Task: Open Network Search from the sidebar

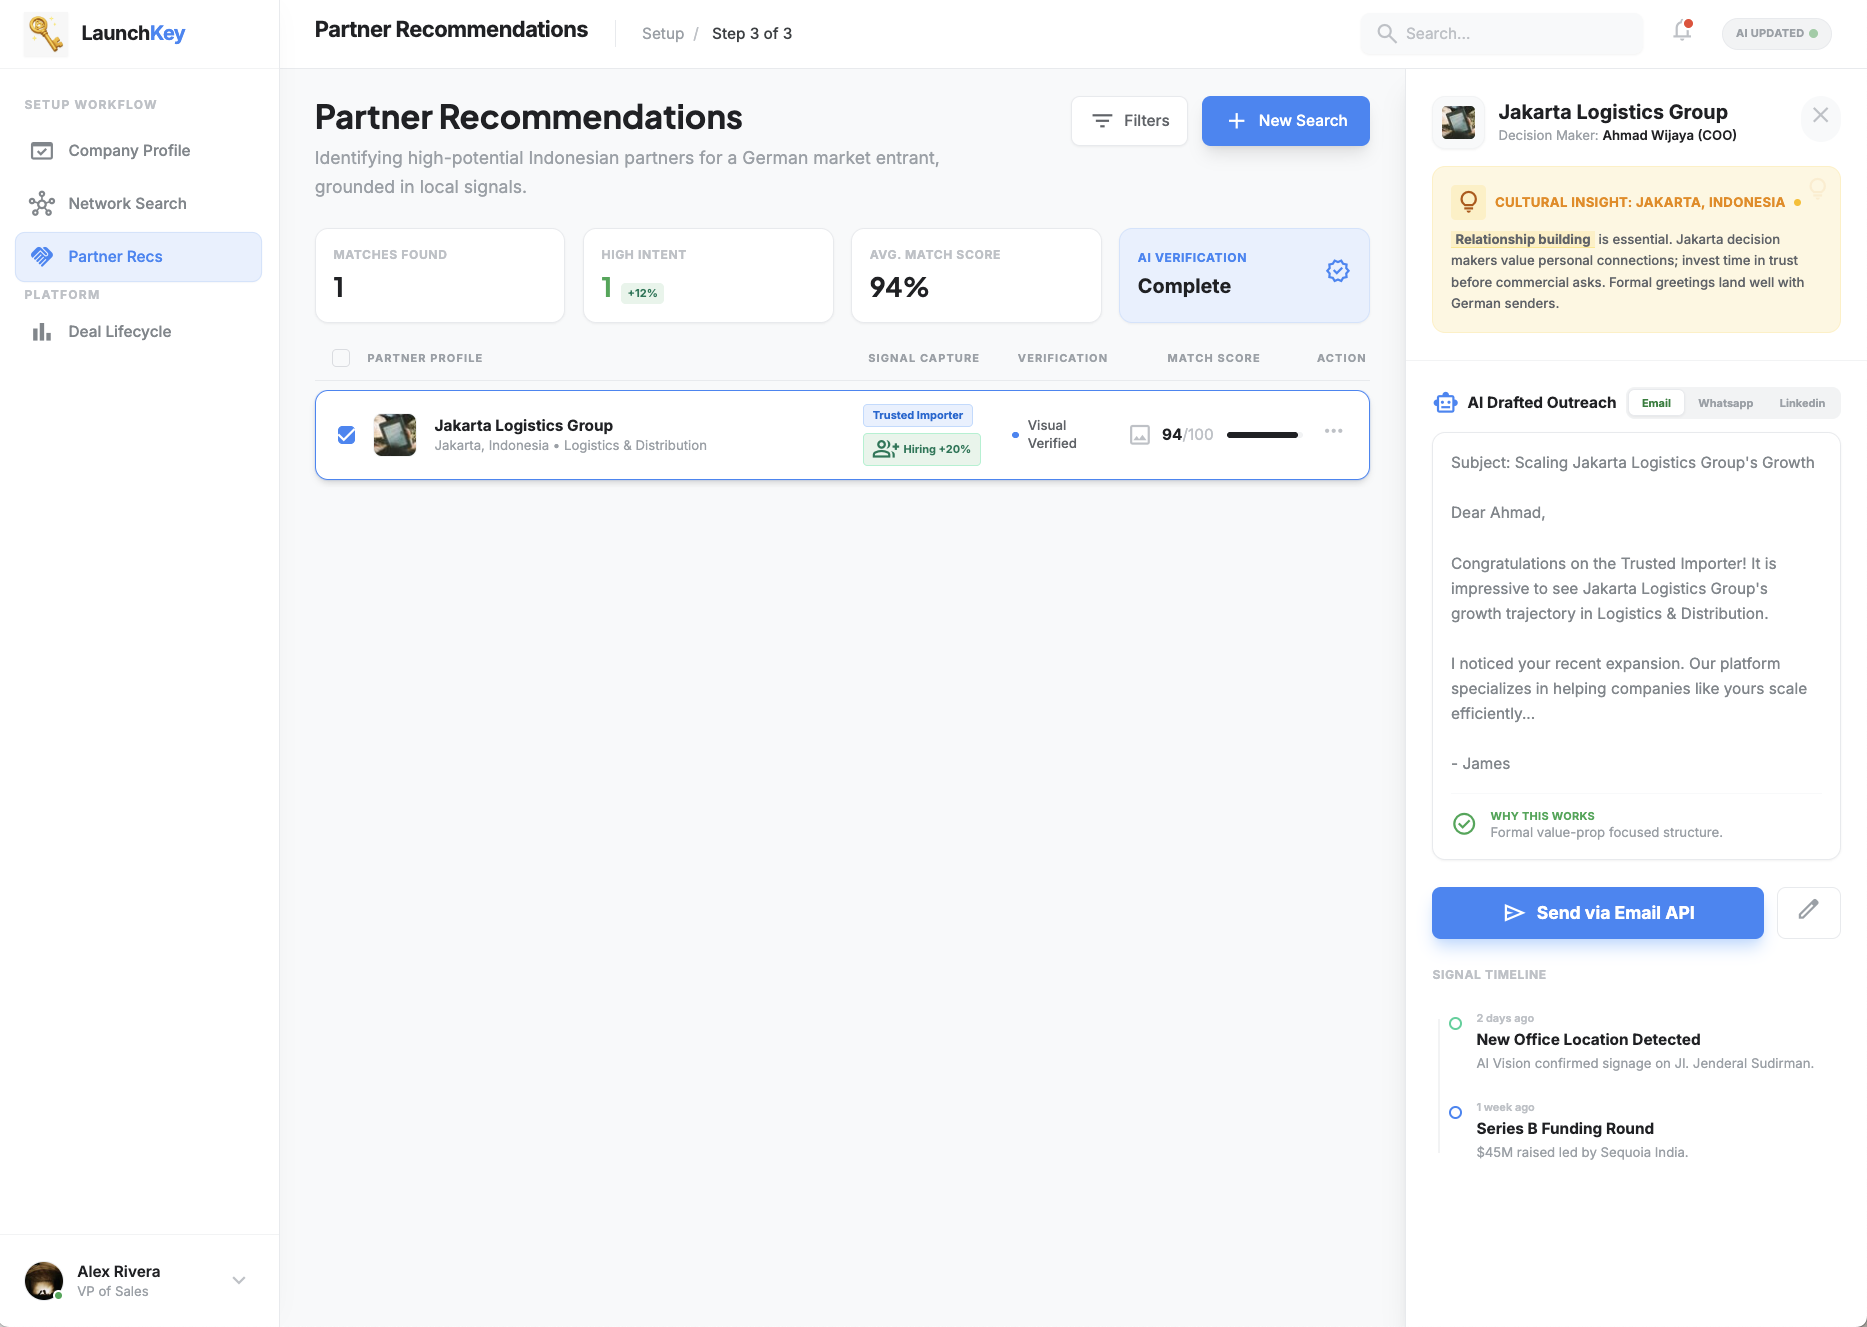Action: [x=41, y=203]
